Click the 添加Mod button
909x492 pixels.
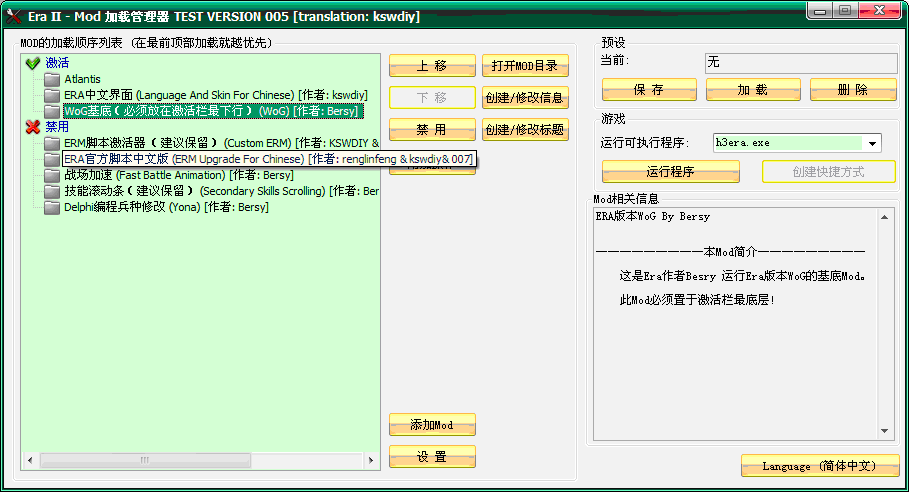[x=432, y=425]
